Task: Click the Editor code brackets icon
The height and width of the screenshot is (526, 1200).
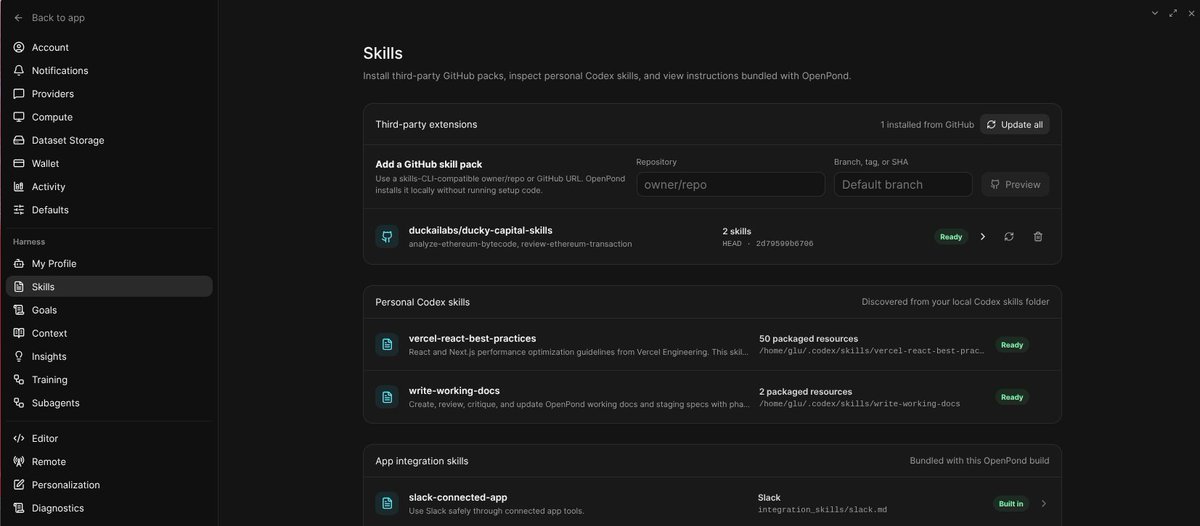Action: click(19, 438)
